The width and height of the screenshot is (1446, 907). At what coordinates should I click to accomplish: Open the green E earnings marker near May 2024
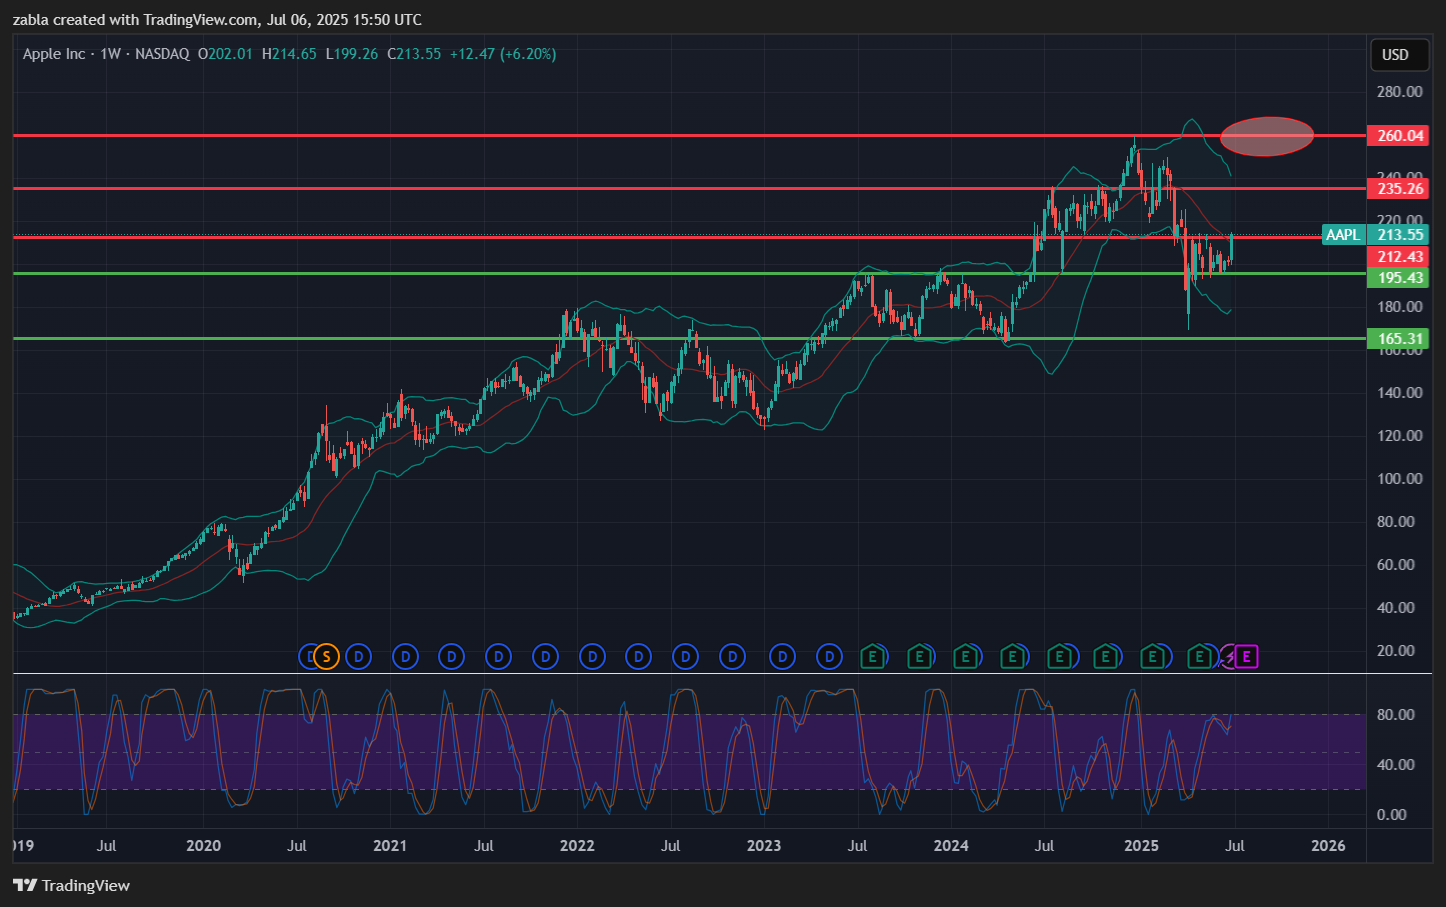pos(1012,657)
